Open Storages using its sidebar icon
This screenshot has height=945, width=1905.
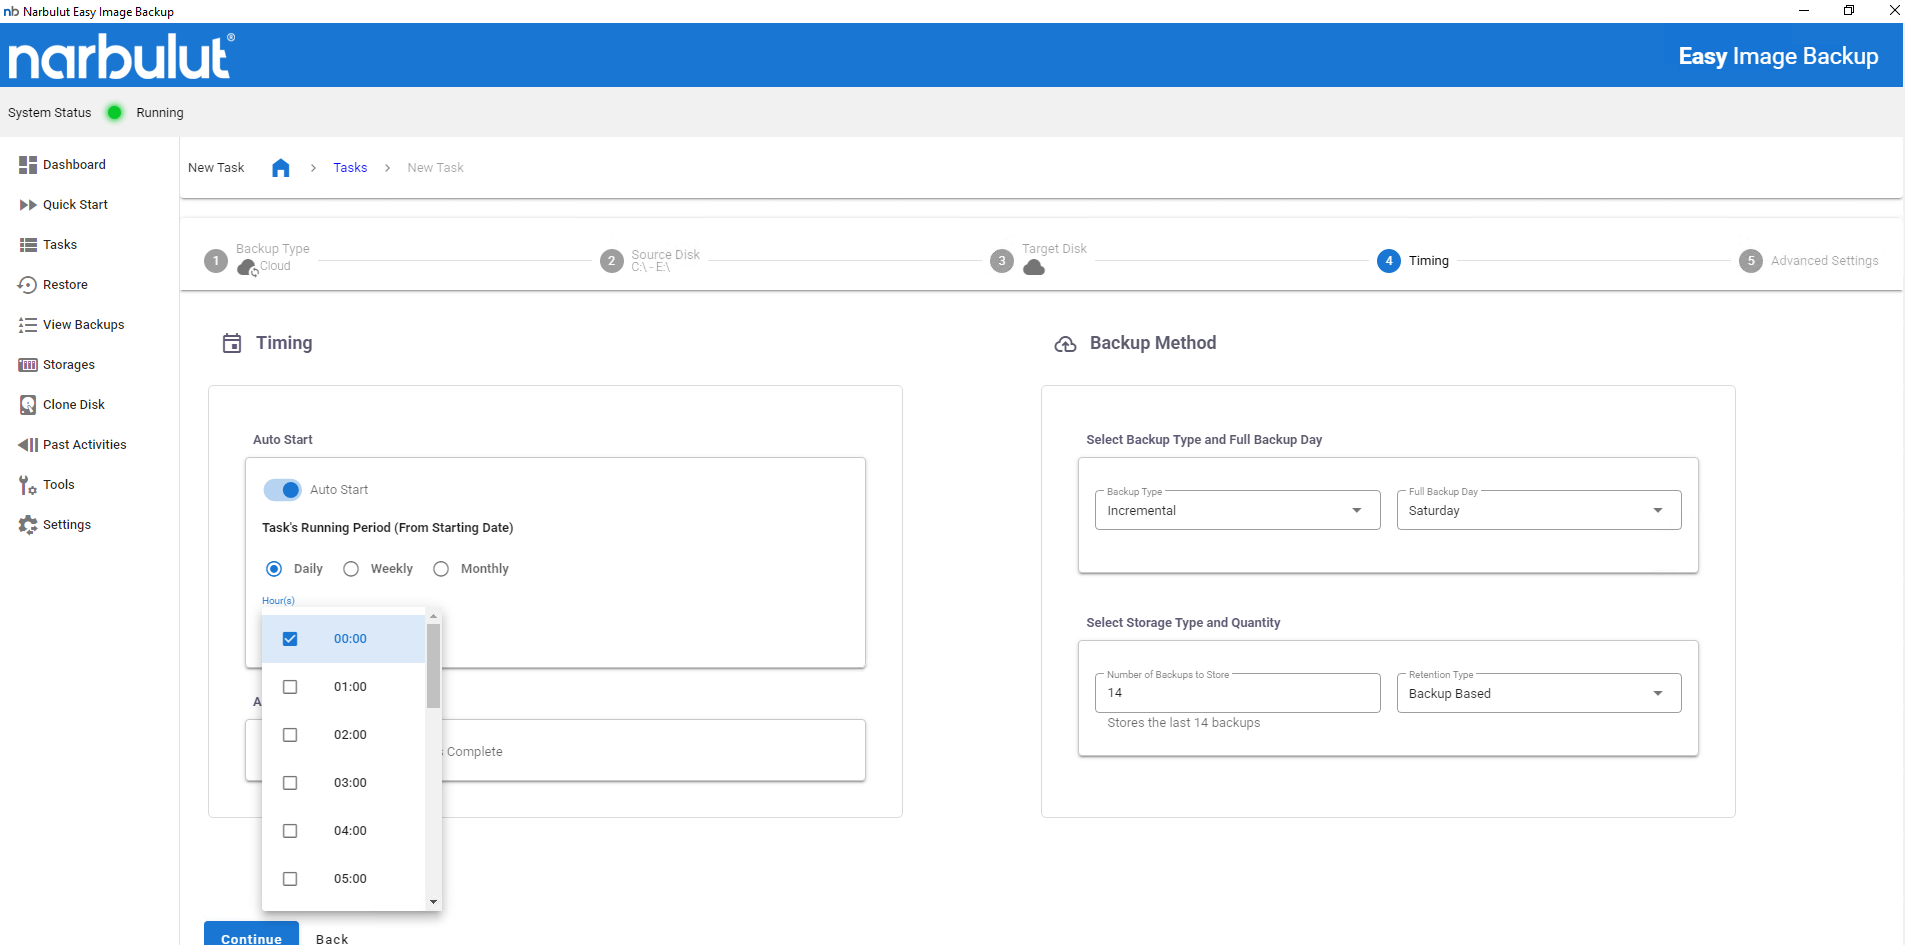coord(27,365)
